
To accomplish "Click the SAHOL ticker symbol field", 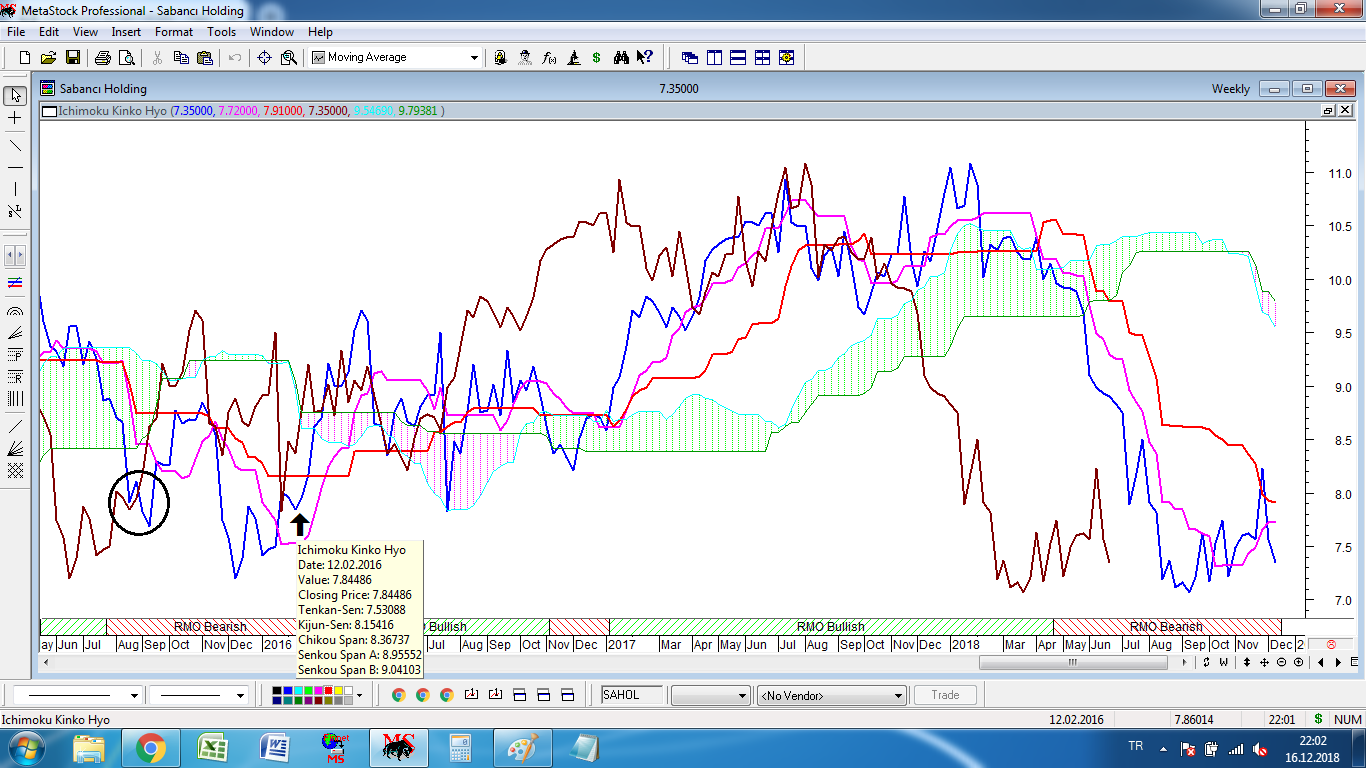I will tap(632, 695).
